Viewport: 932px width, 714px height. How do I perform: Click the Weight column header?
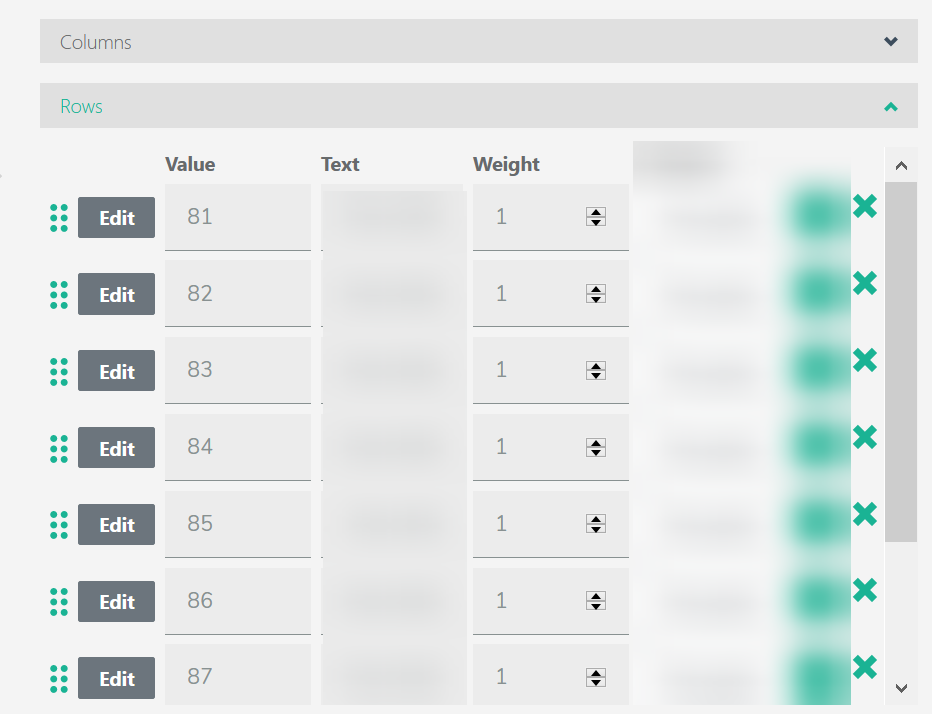pyautogui.click(x=506, y=165)
